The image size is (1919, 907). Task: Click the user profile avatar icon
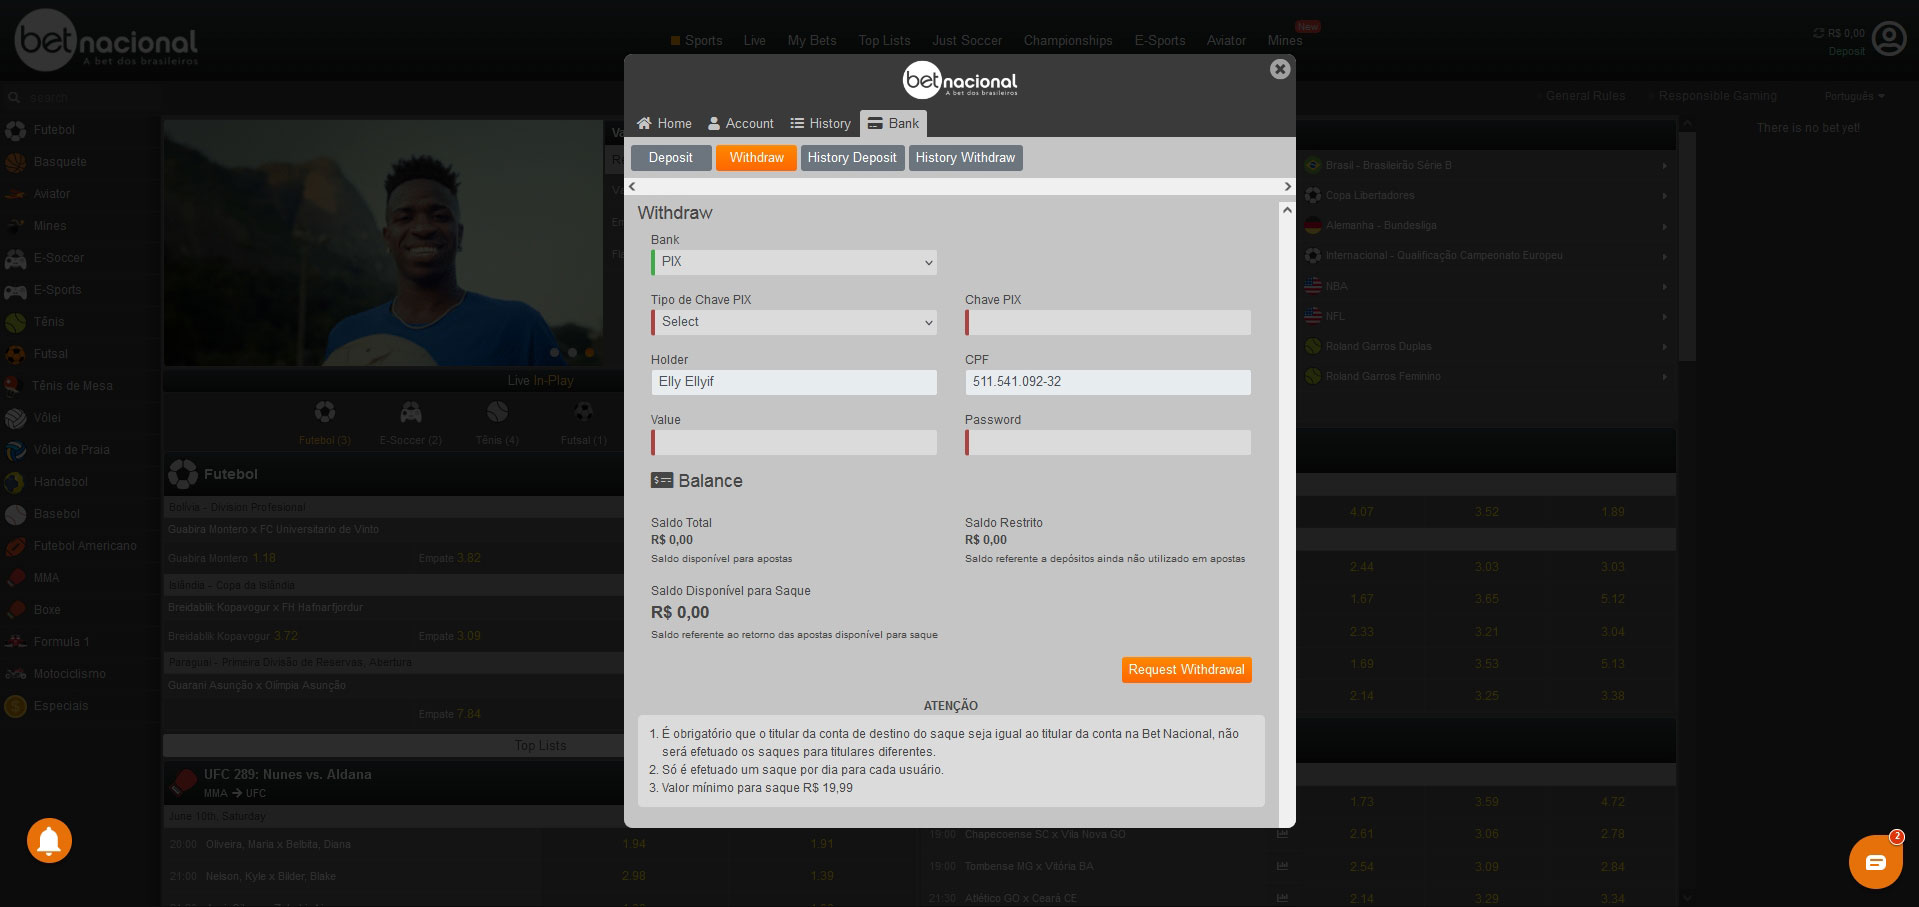(1889, 39)
